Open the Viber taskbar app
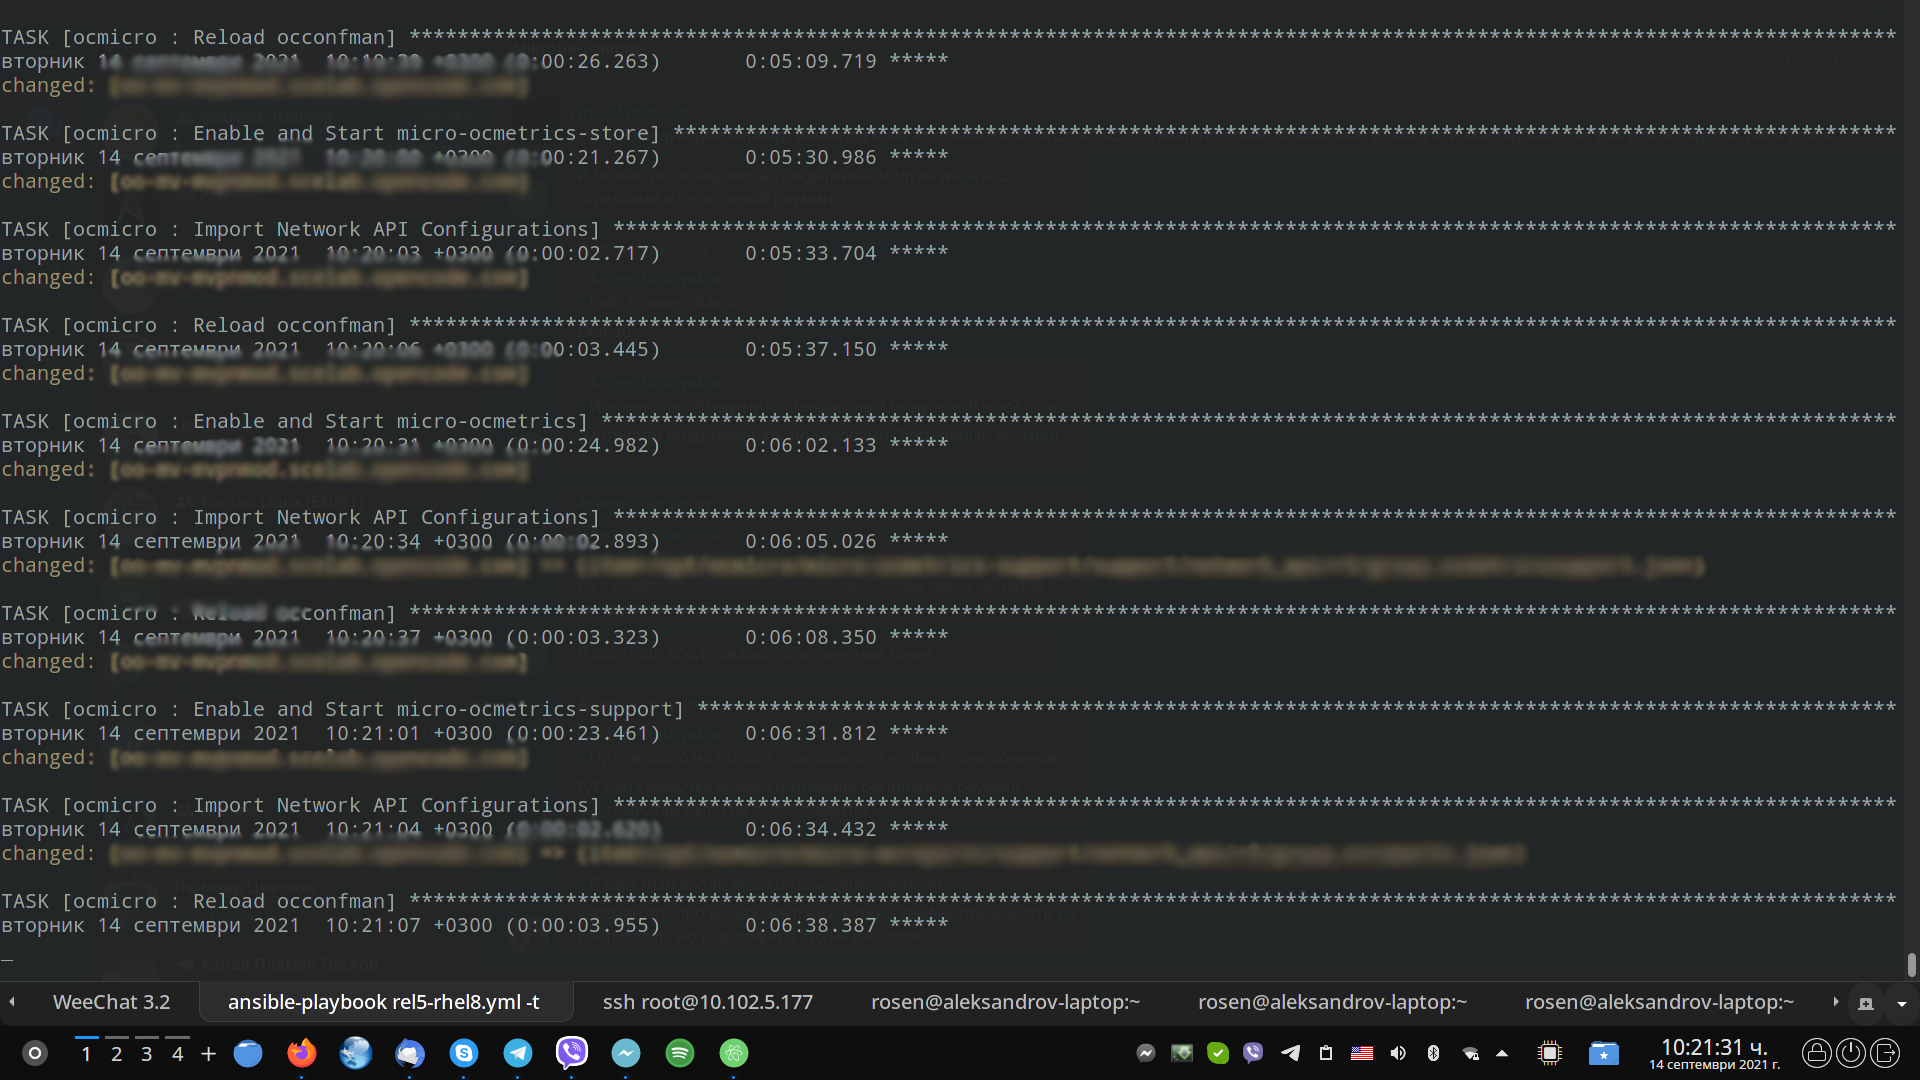1920x1080 pixels. coord(571,1053)
